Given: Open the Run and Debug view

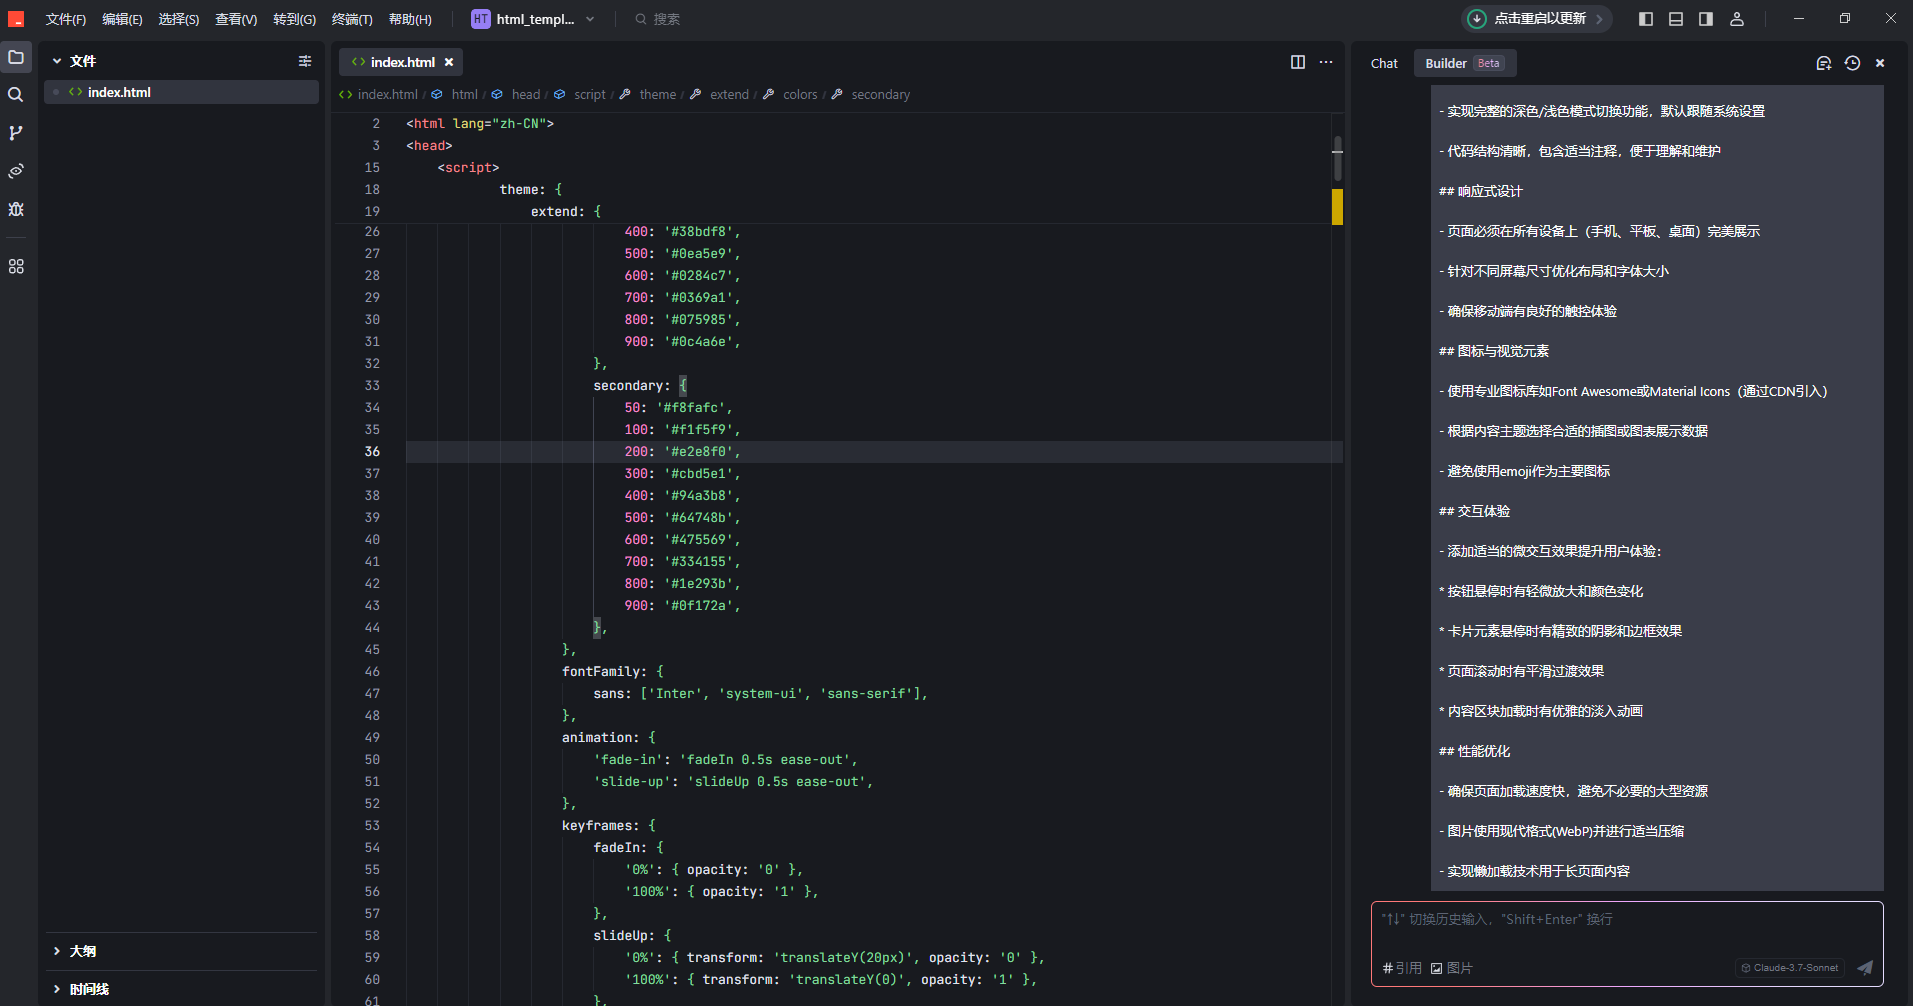Looking at the screenshot, I should [16, 209].
